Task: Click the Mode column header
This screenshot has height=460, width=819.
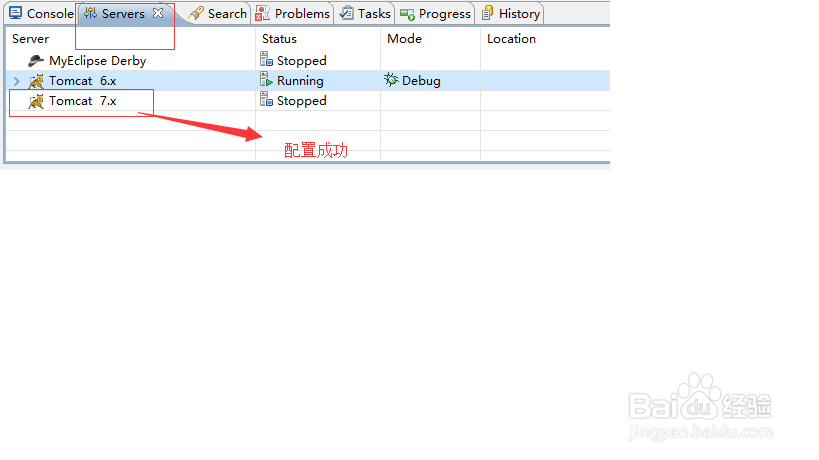Action: click(404, 39)
